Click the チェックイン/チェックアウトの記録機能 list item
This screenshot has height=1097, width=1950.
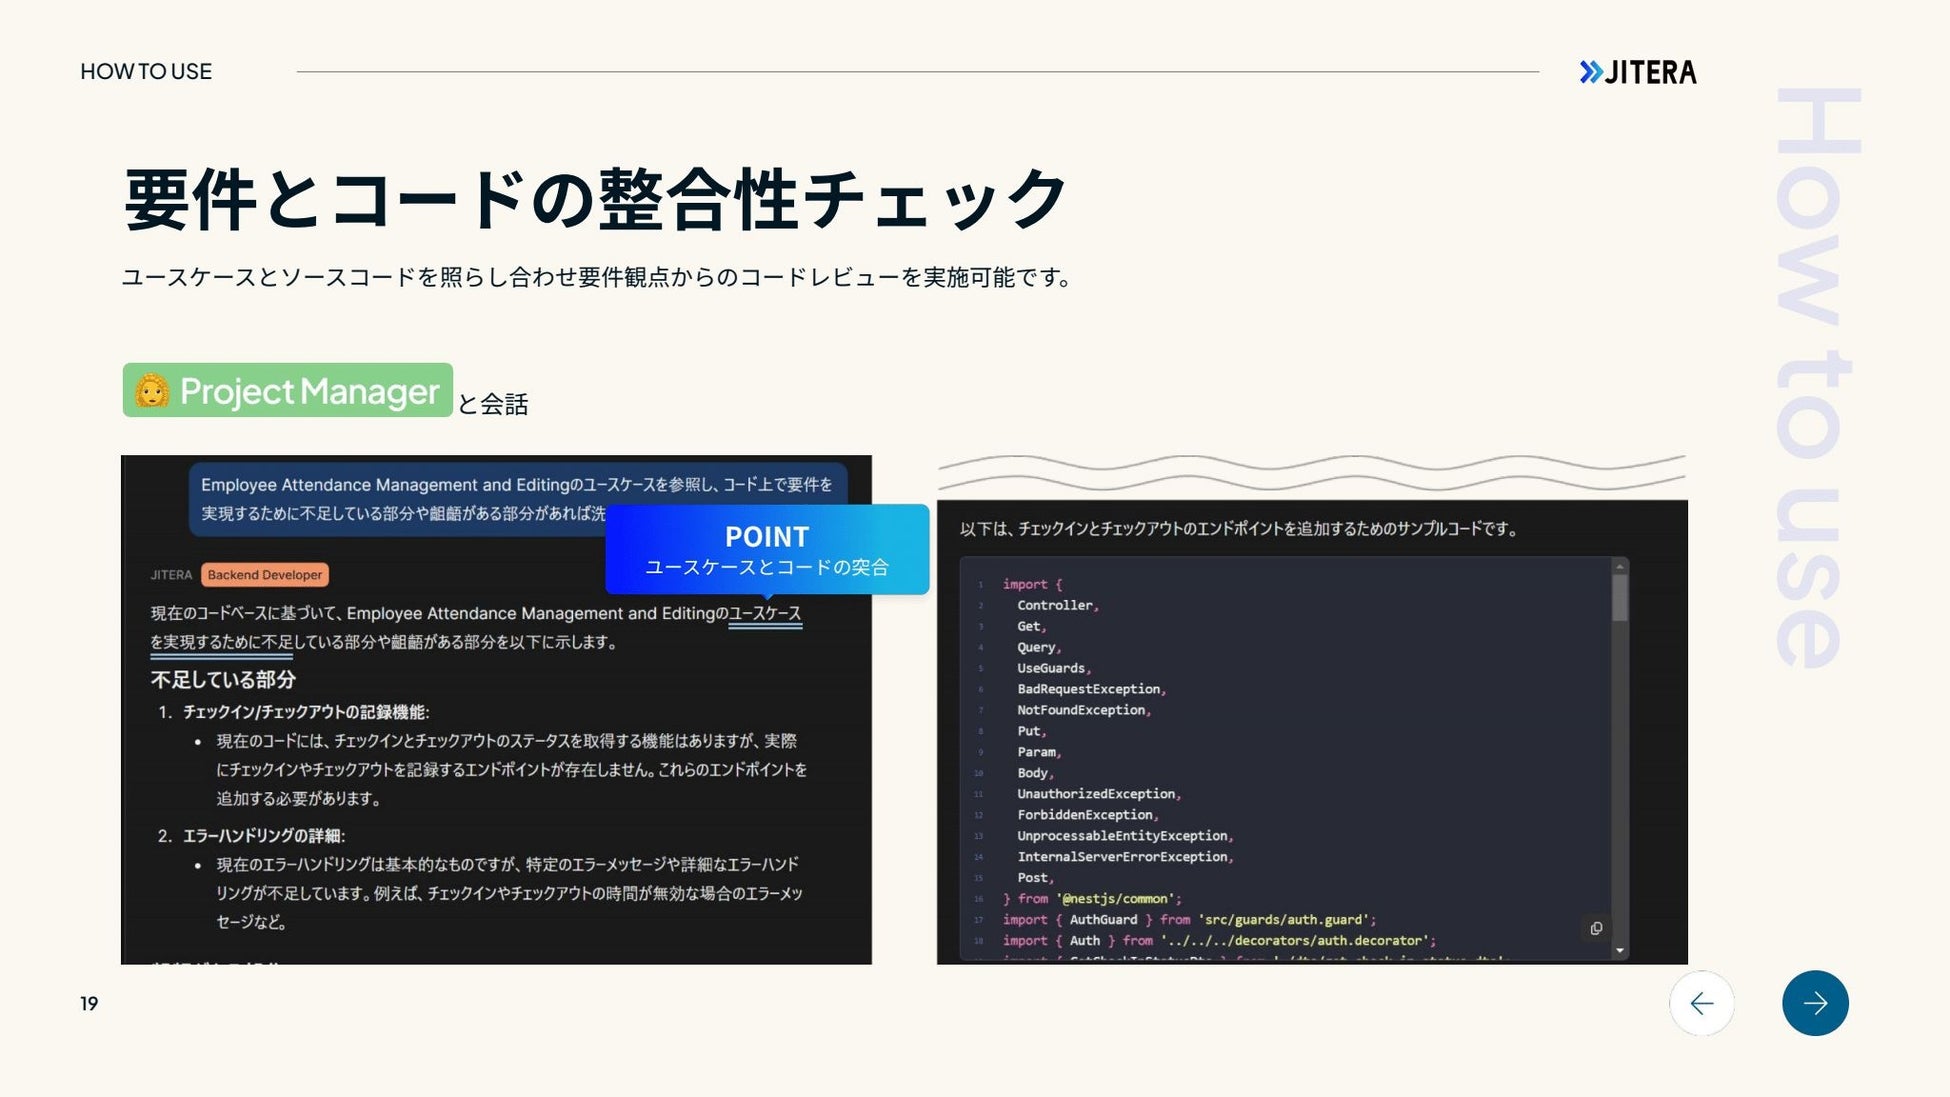(x=305, y=712)
